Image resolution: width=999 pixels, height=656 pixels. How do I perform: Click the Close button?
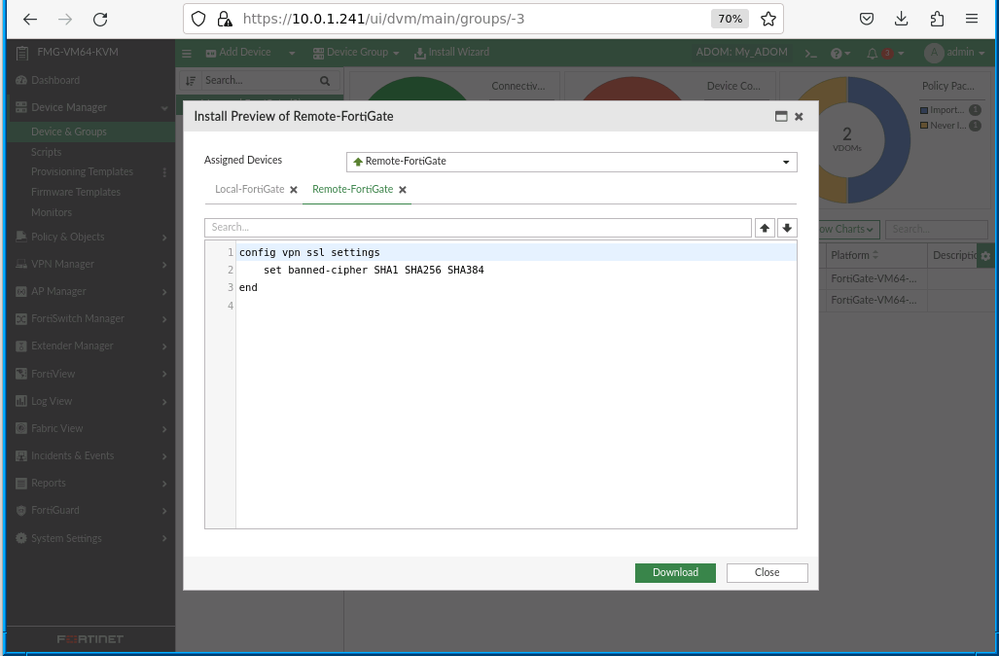pos(767,573)
